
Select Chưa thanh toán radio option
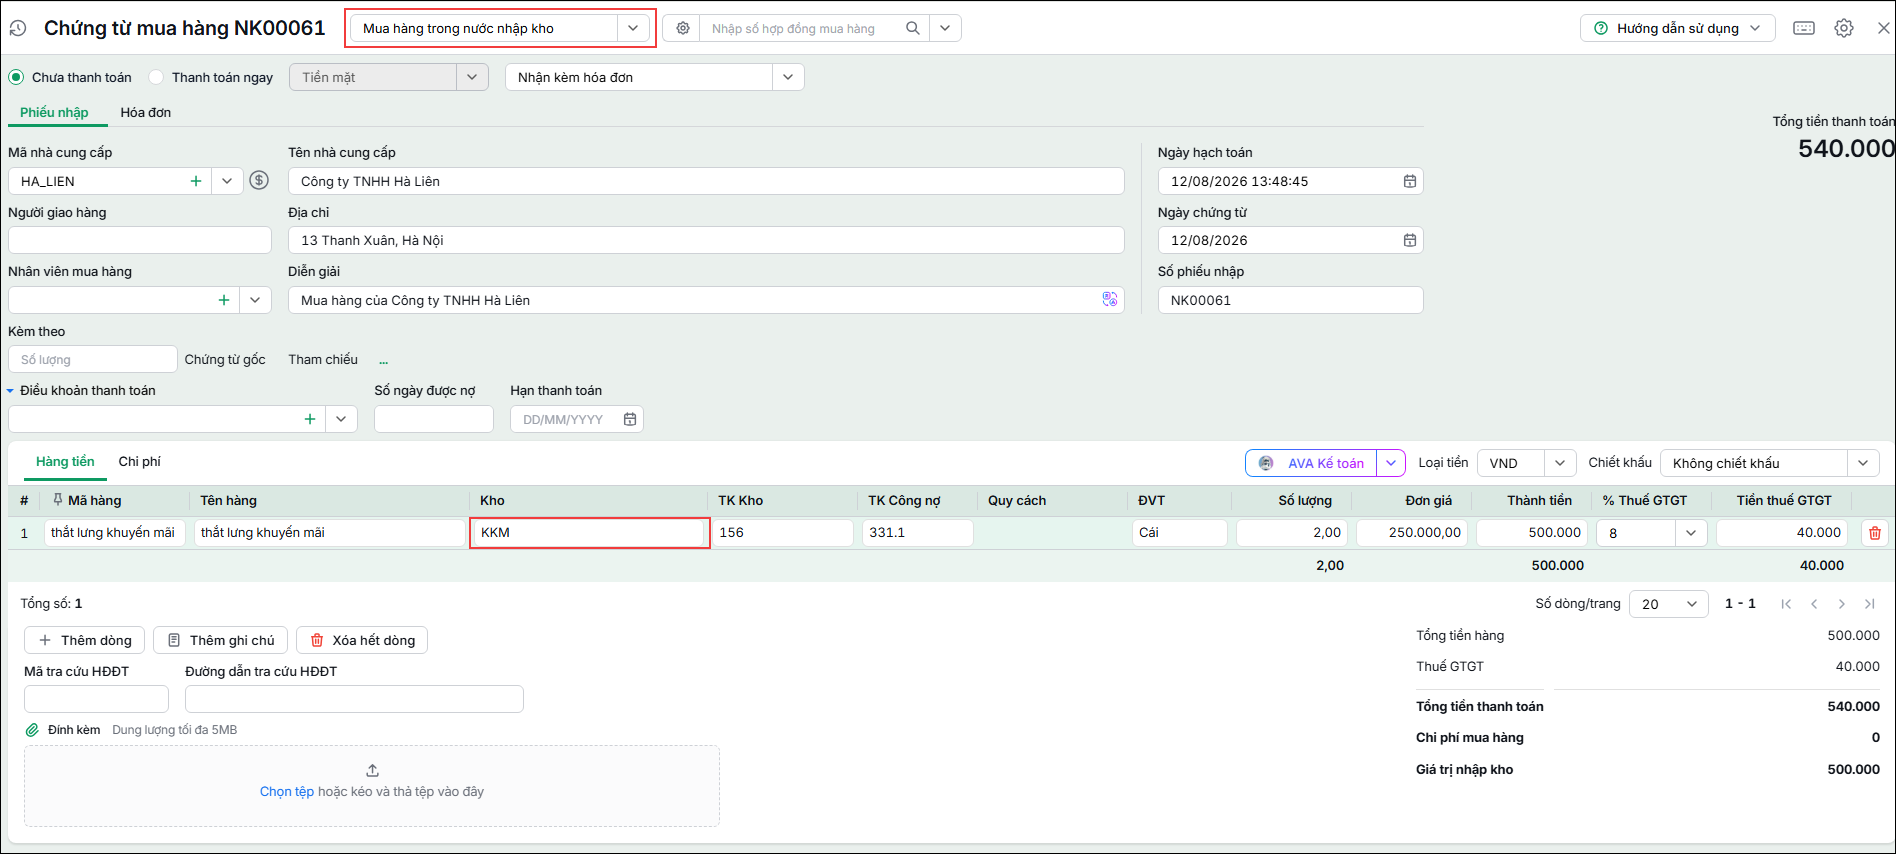(16, 77)
